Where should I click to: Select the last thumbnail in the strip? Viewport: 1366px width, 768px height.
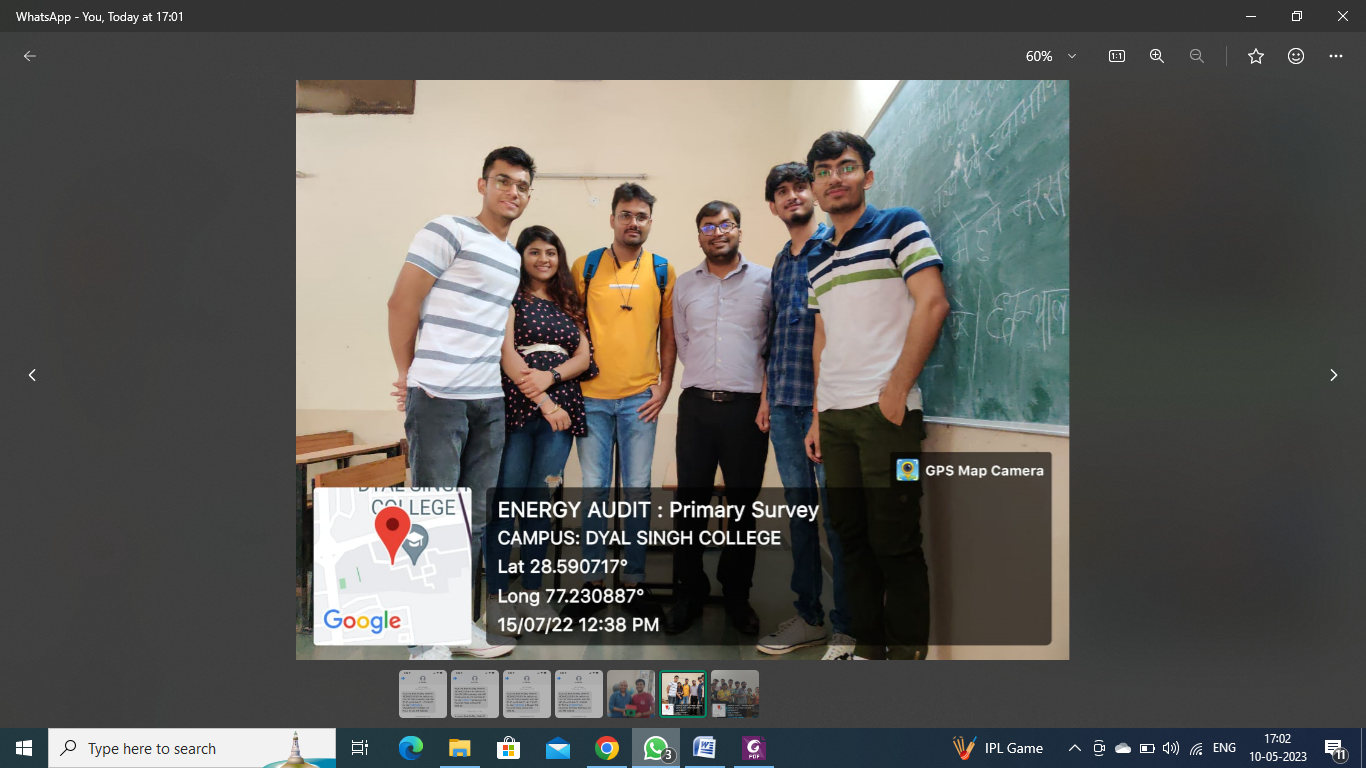735,693
